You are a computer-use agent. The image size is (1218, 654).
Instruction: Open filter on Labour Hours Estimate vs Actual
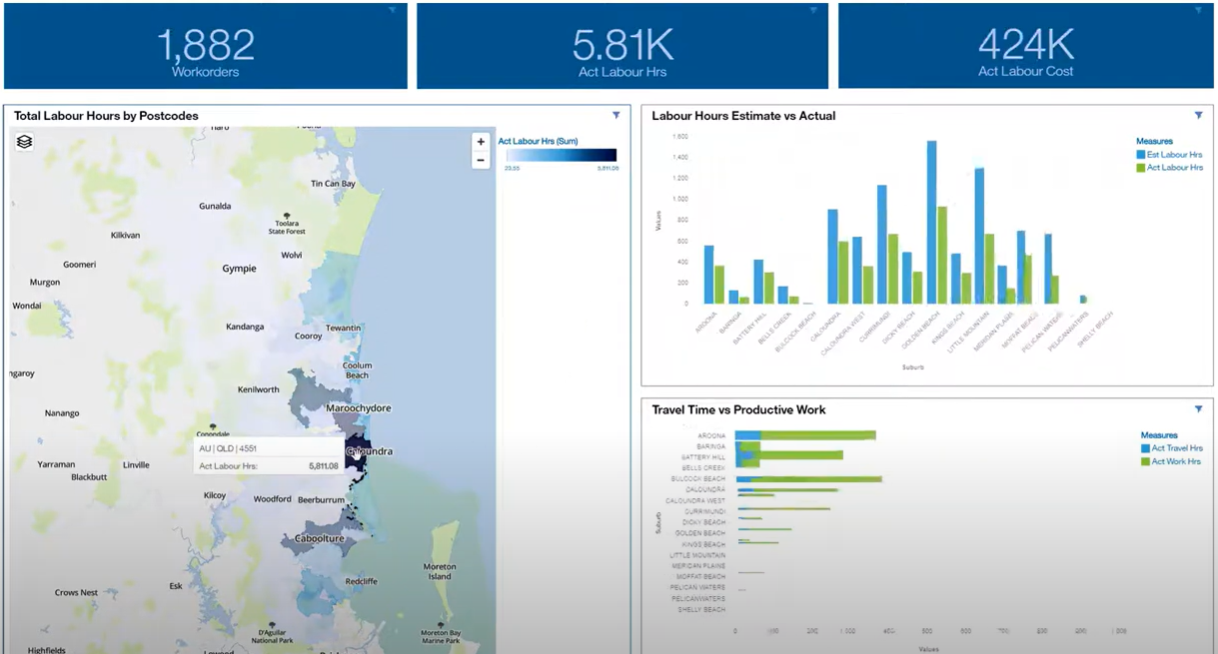1198,116
